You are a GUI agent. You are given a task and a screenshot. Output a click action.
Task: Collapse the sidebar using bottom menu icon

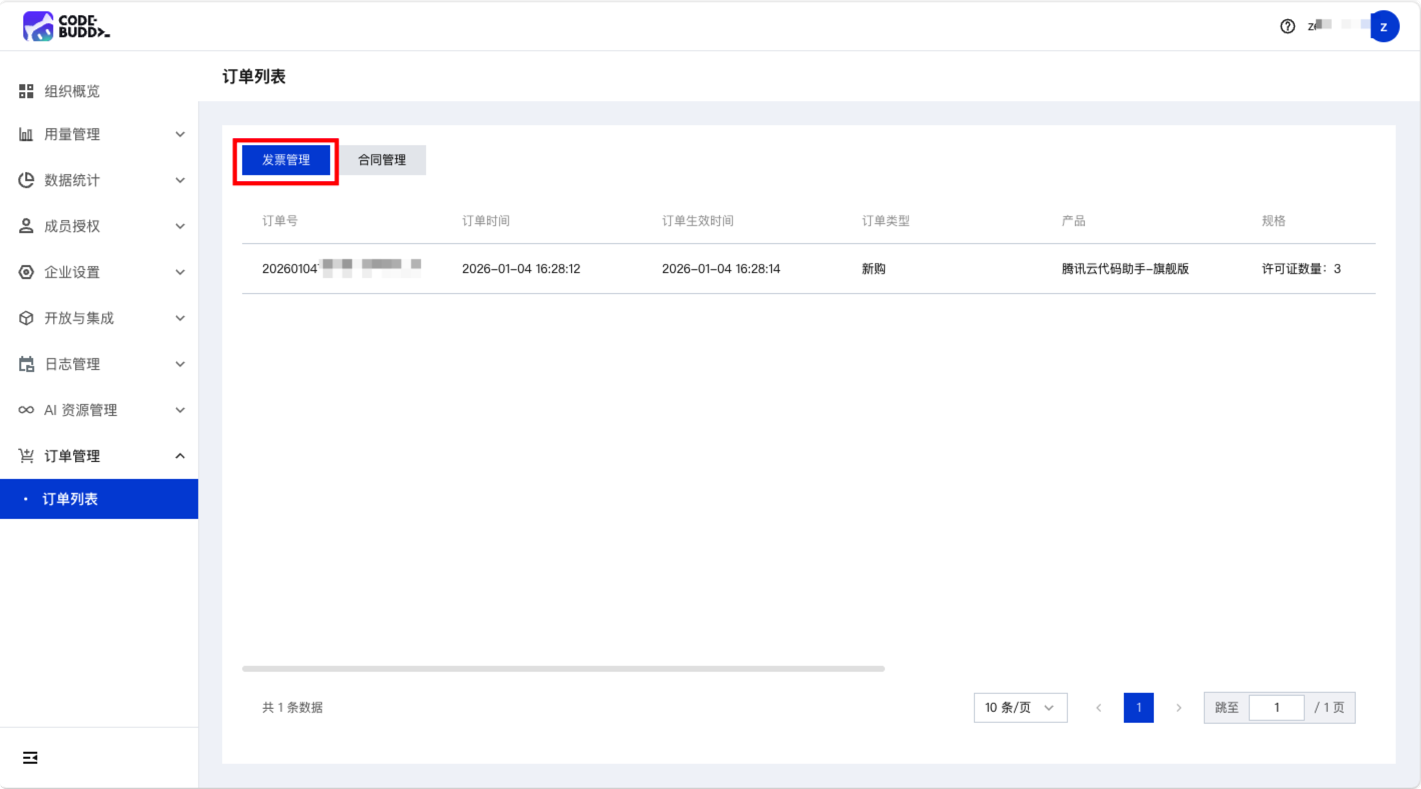pyautogui.click(x=30, y=758)
